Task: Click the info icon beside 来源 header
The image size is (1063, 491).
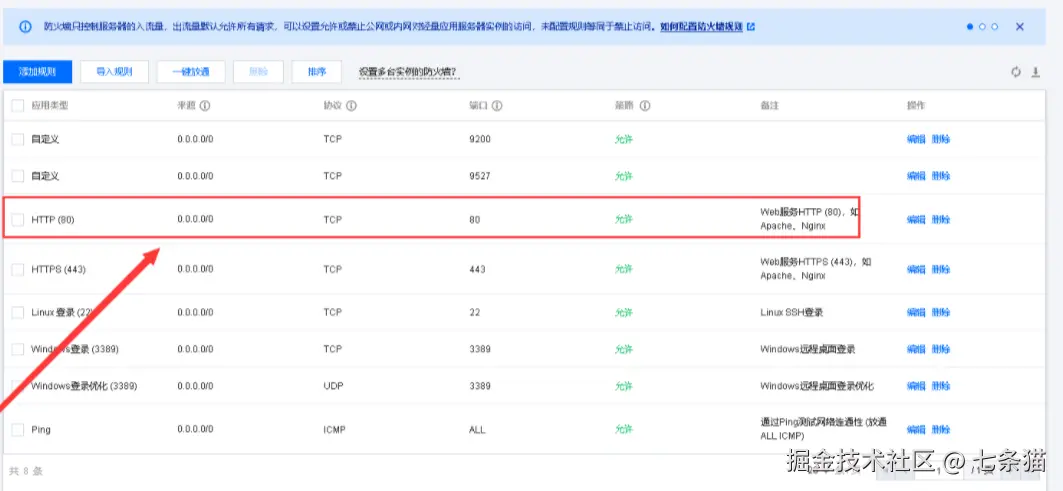Action: (x=205, y=106)
